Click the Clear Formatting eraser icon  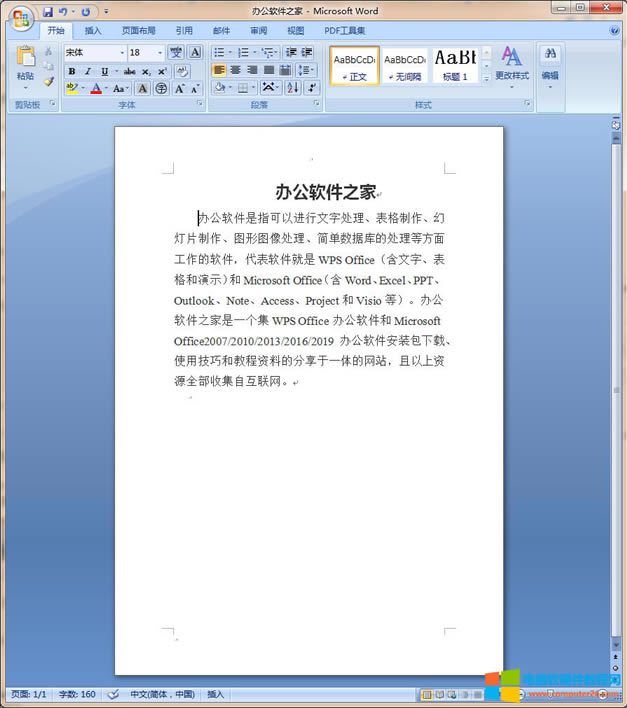pos(182,71)
